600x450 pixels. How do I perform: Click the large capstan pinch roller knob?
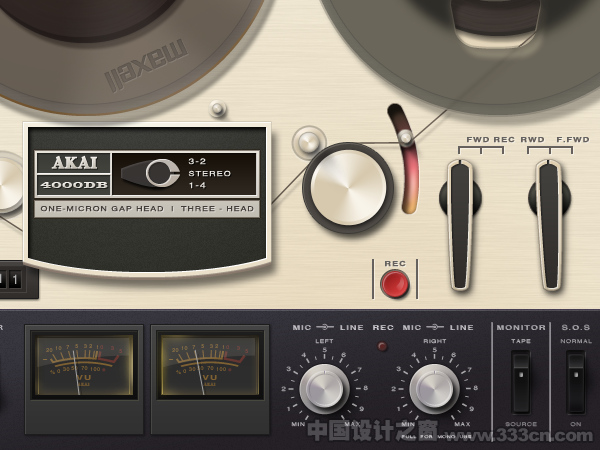(x=348, y=188)
